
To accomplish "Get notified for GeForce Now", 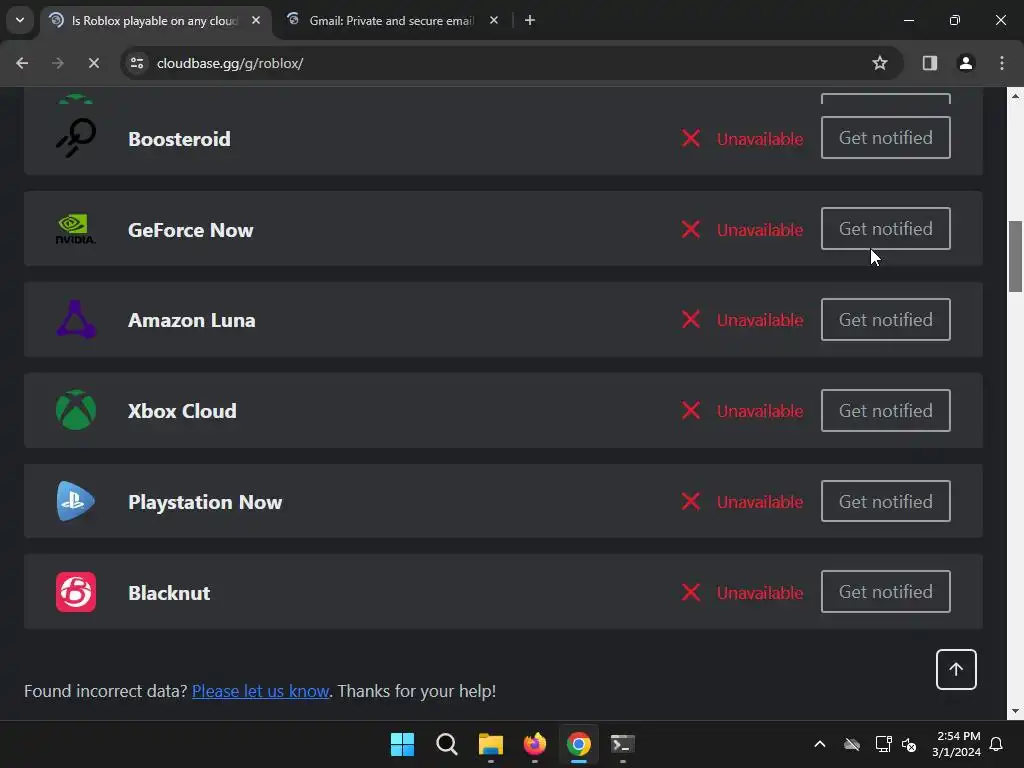I will click(886, 229).
